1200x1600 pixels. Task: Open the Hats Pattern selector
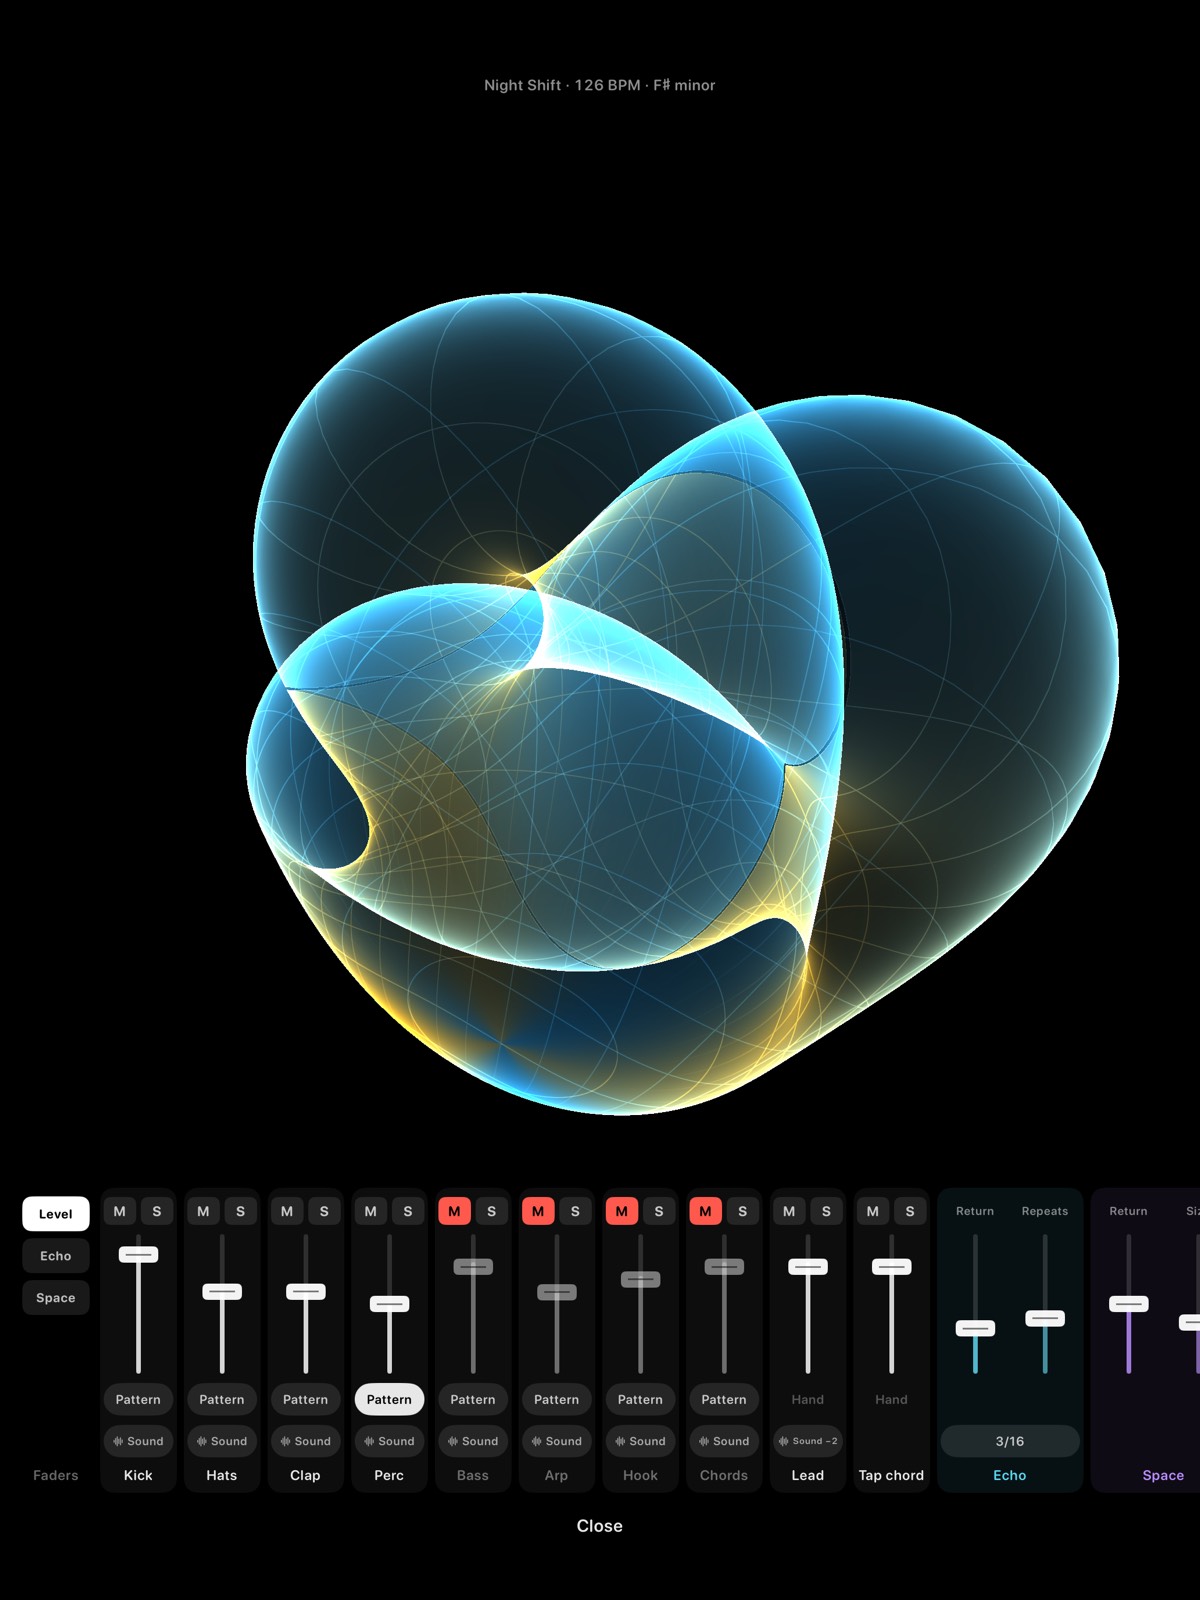click(222, 1399)
